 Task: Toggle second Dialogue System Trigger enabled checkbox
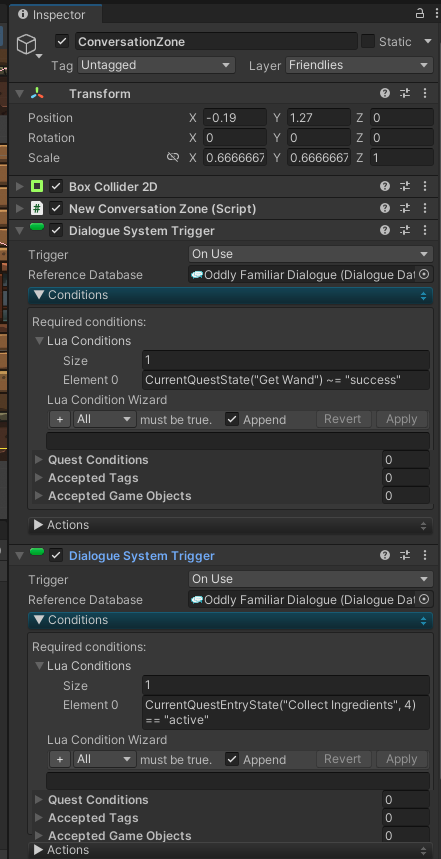(x=55, y=556)
